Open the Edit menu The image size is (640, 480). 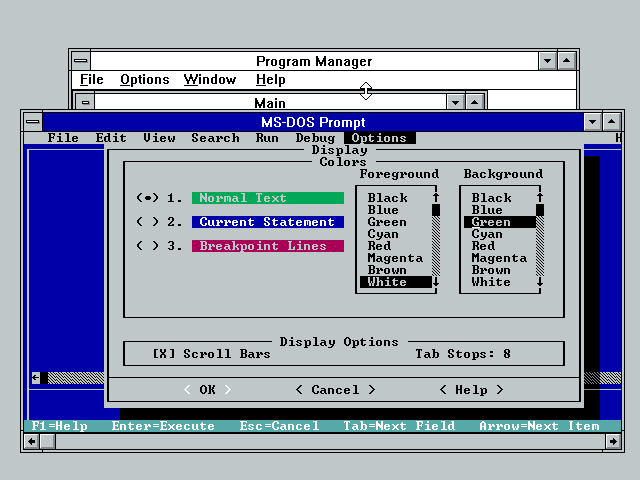[111, 138]
